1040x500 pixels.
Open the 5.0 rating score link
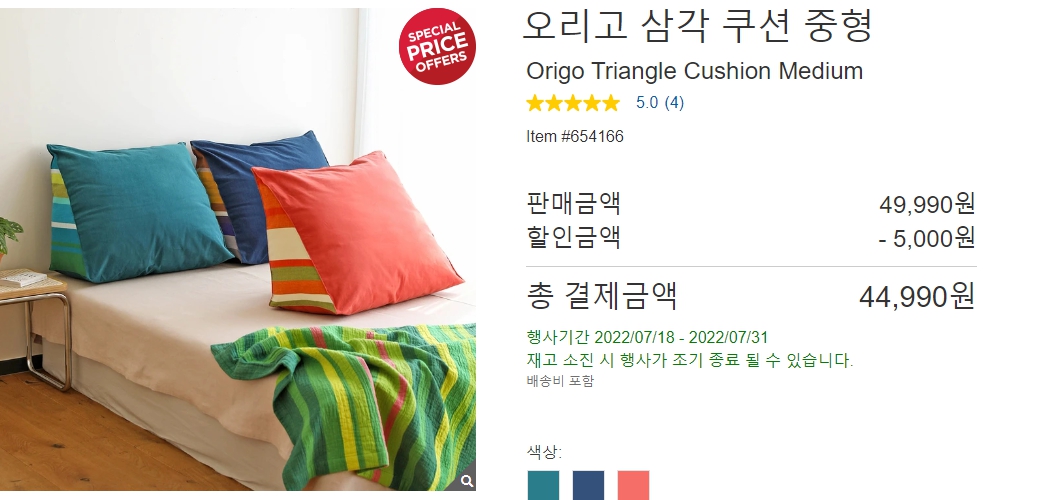(647, 103)
